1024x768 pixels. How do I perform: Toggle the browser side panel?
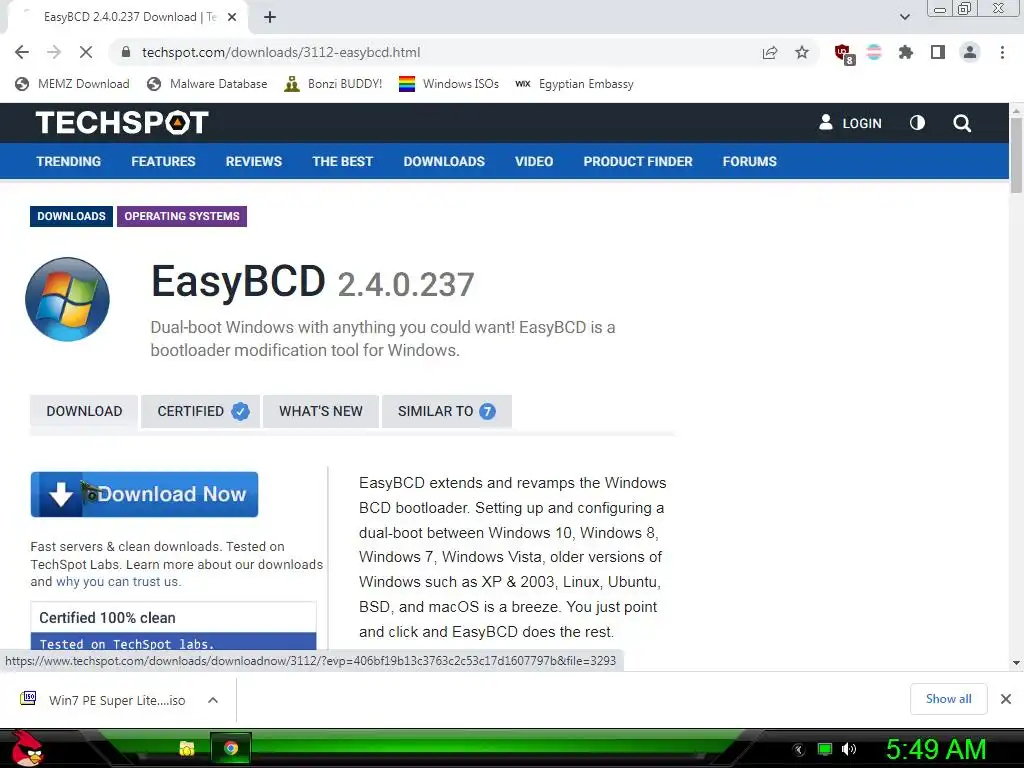coord(938,52)
